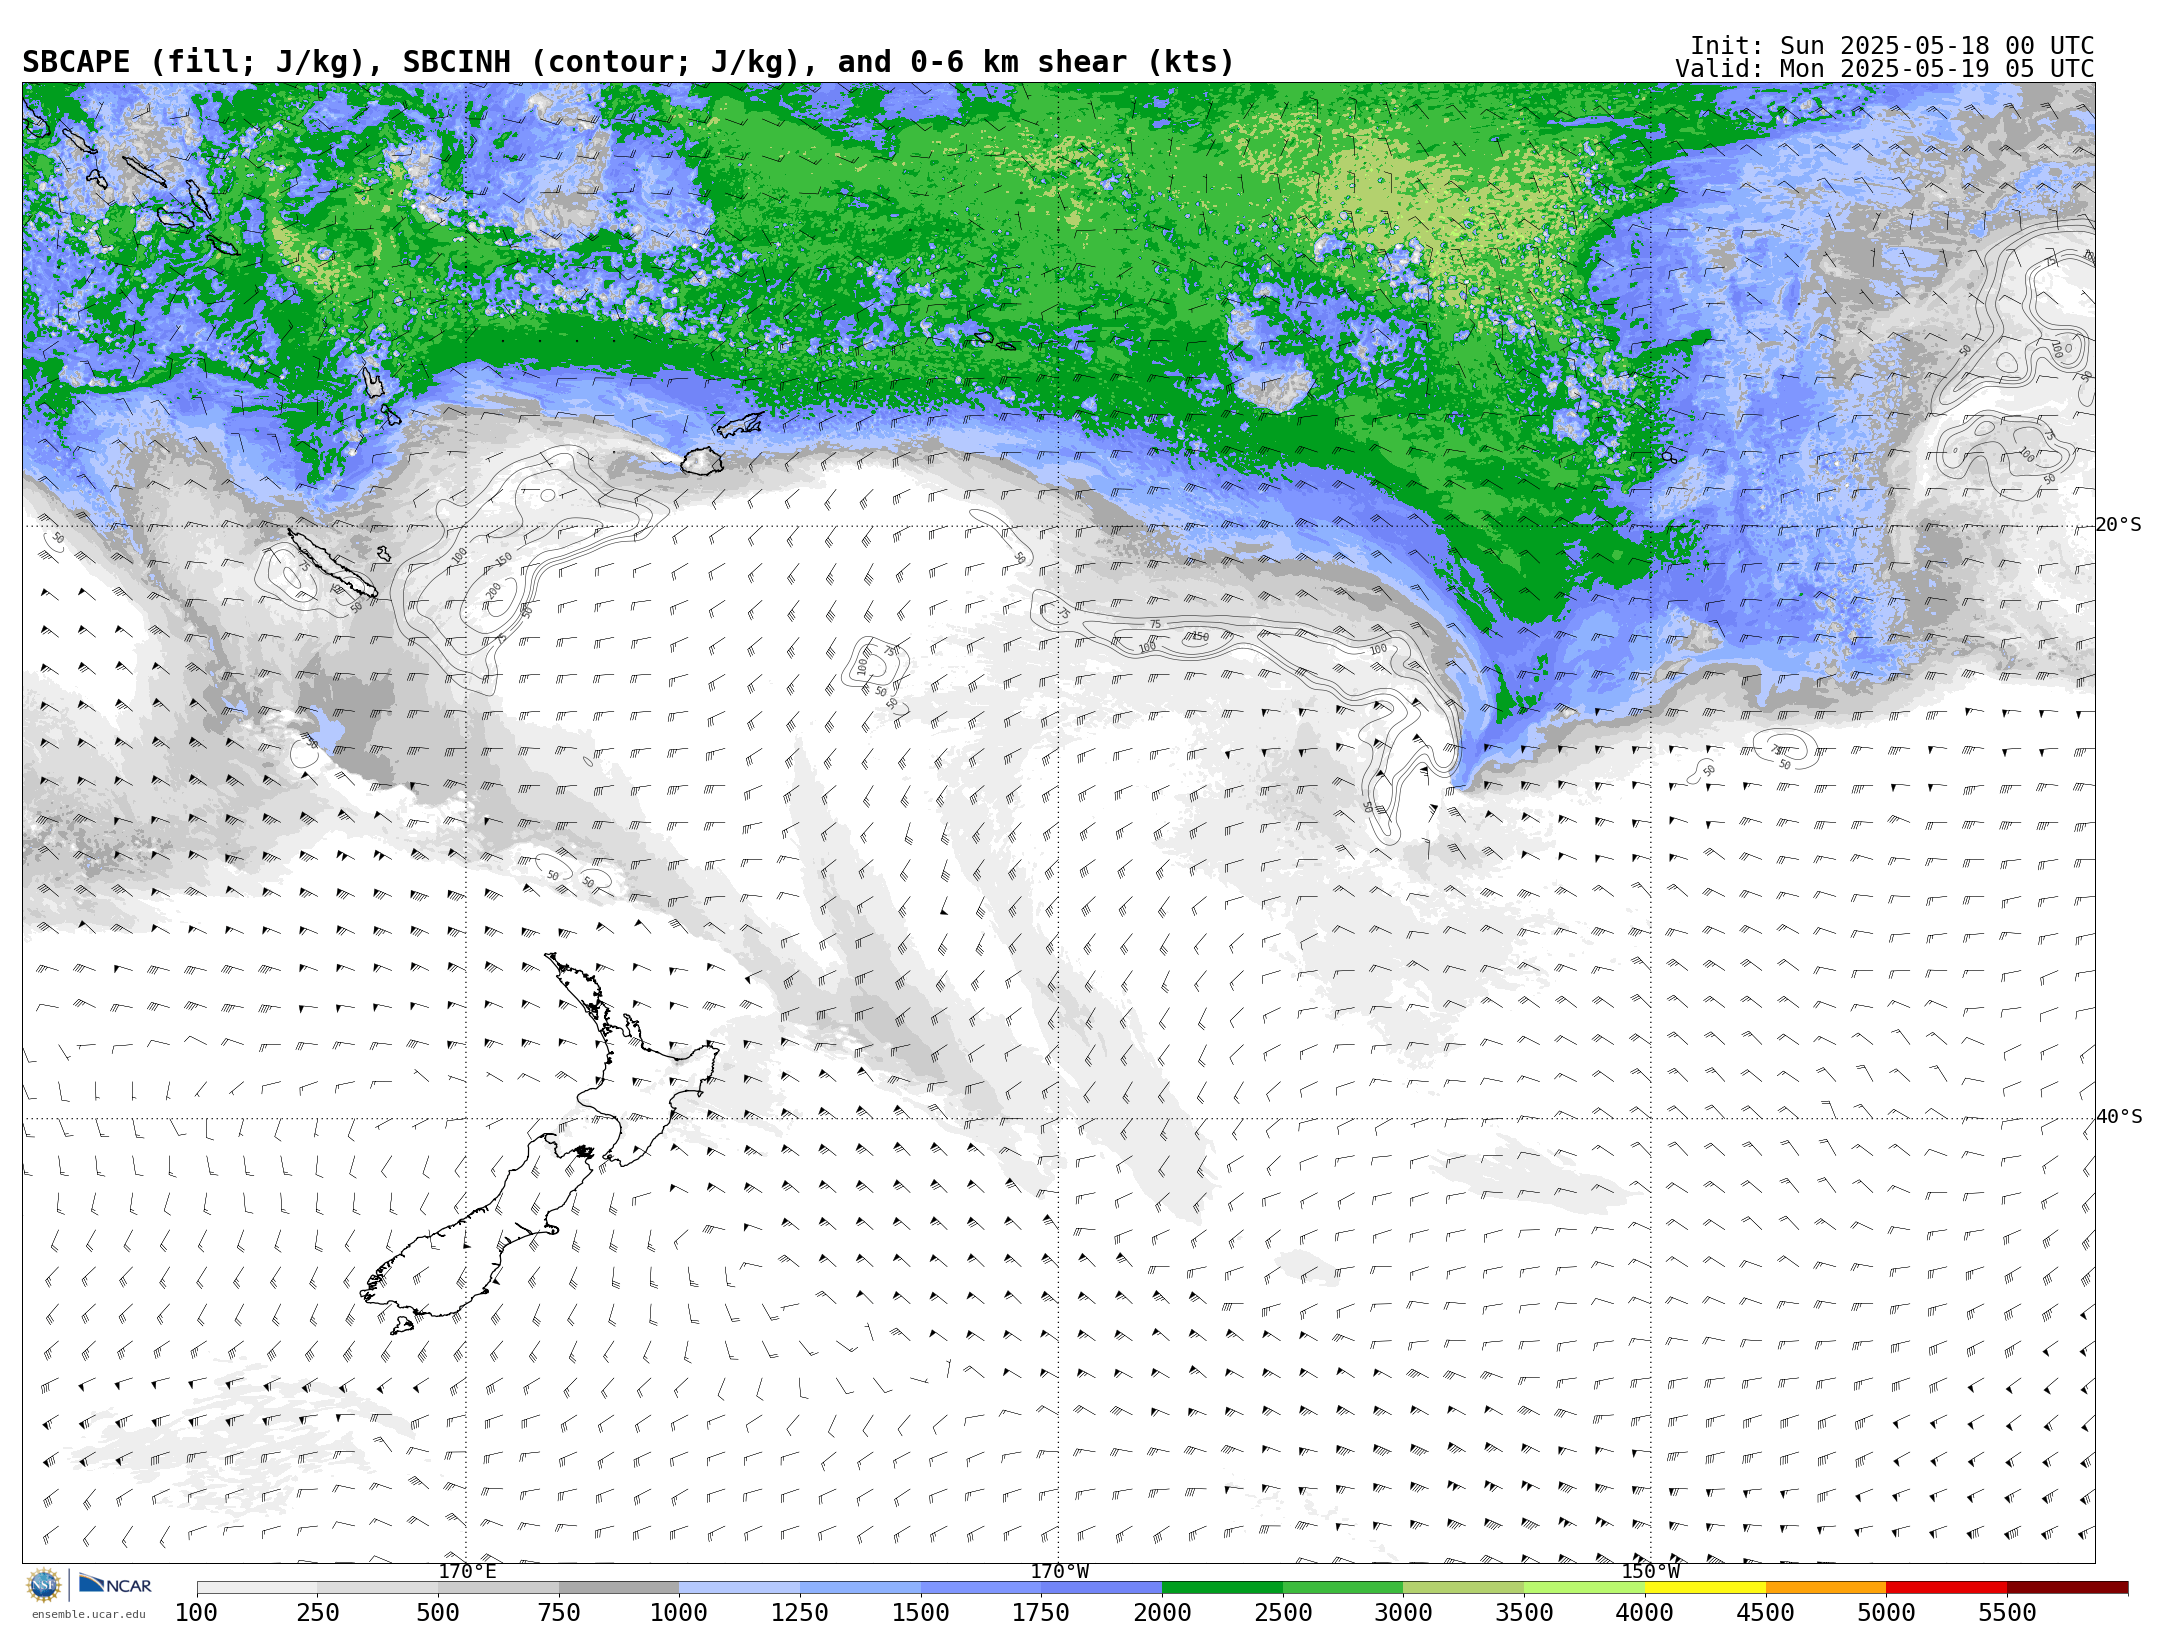
Task: Click the colorbar label "2000"
Action: pyautogui.click(x=1162, y=1612)
